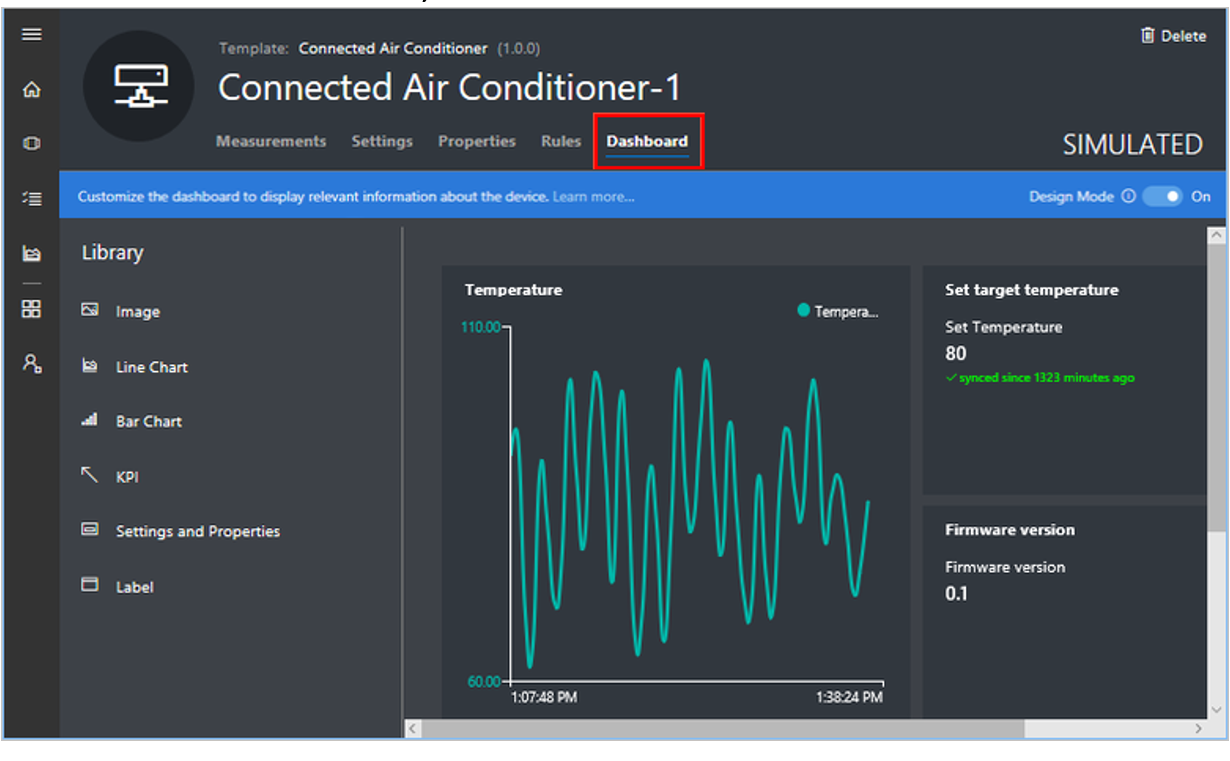Screen dimensions: 1230x761
Task: Click the KPI arrow icon
Action: (x=90, y=475)
